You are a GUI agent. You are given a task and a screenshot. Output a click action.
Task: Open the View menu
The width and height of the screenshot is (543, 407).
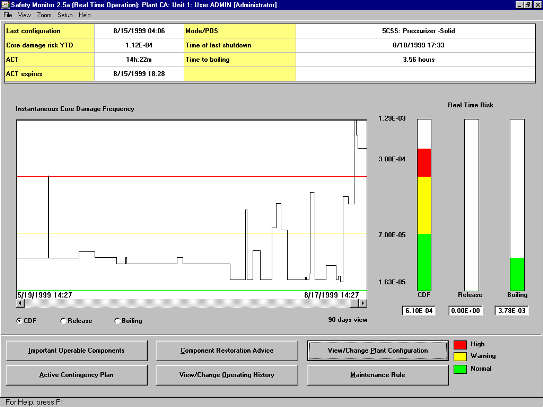point(24,15)
